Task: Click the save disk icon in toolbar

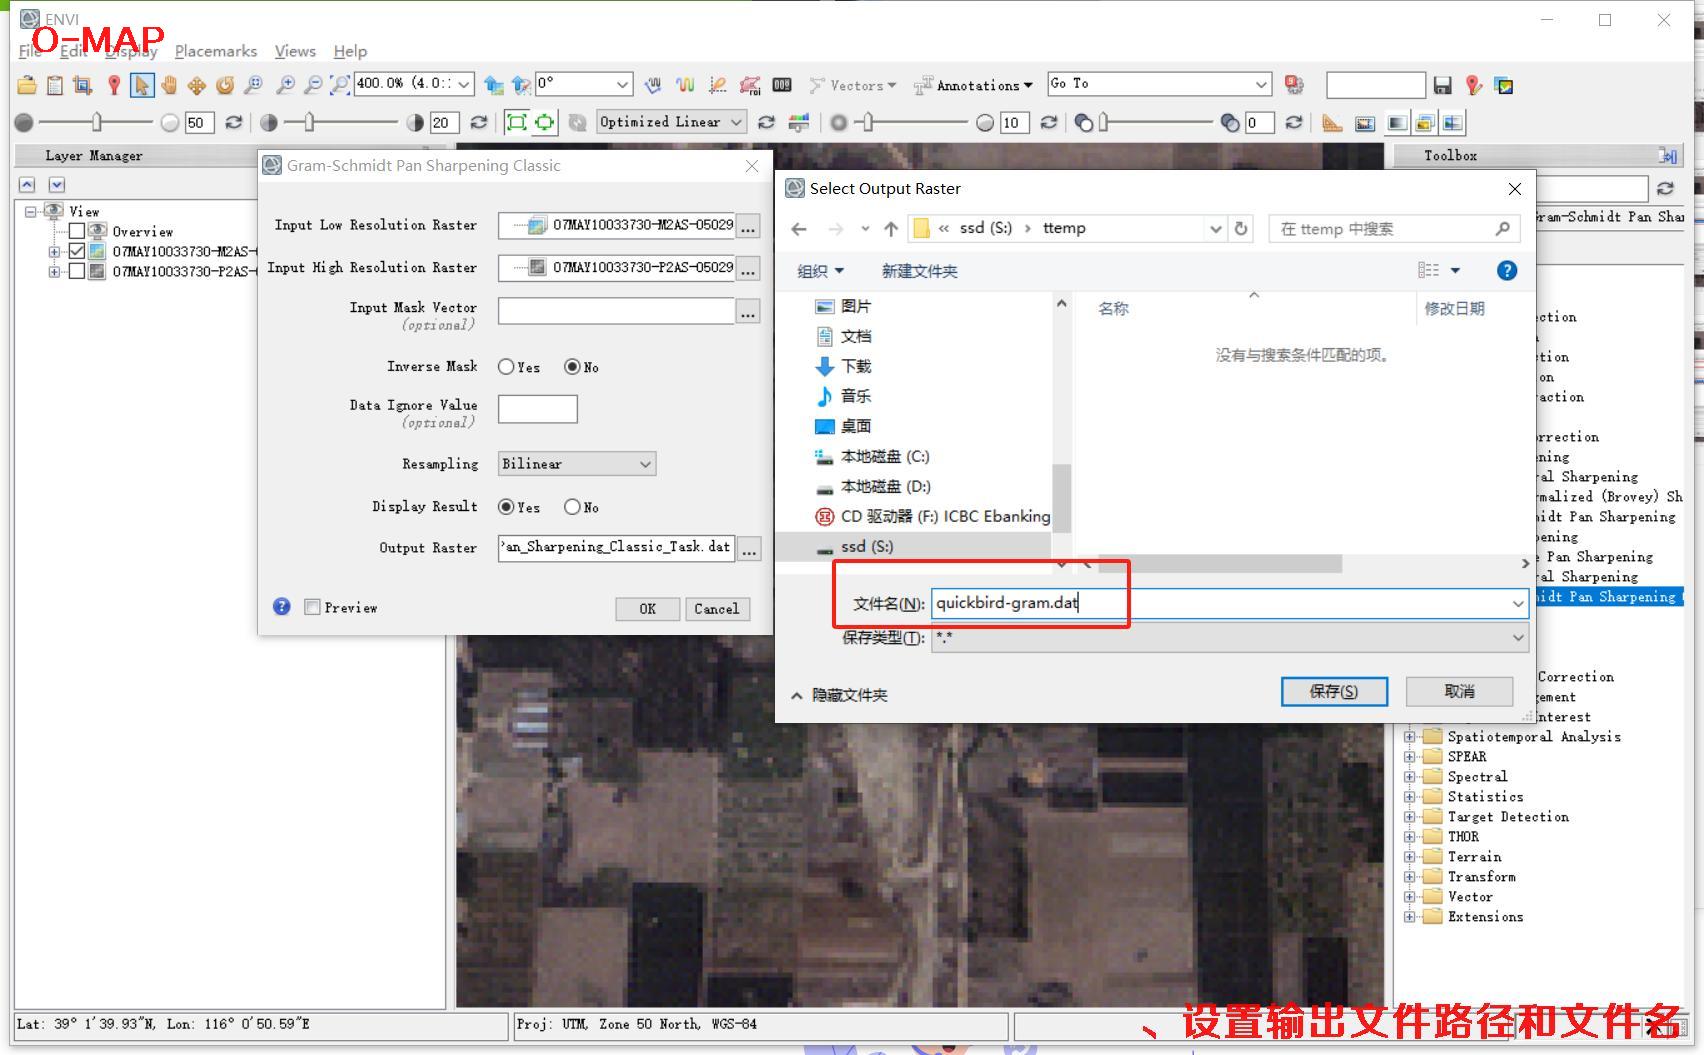Action: tap(1442, 85)
